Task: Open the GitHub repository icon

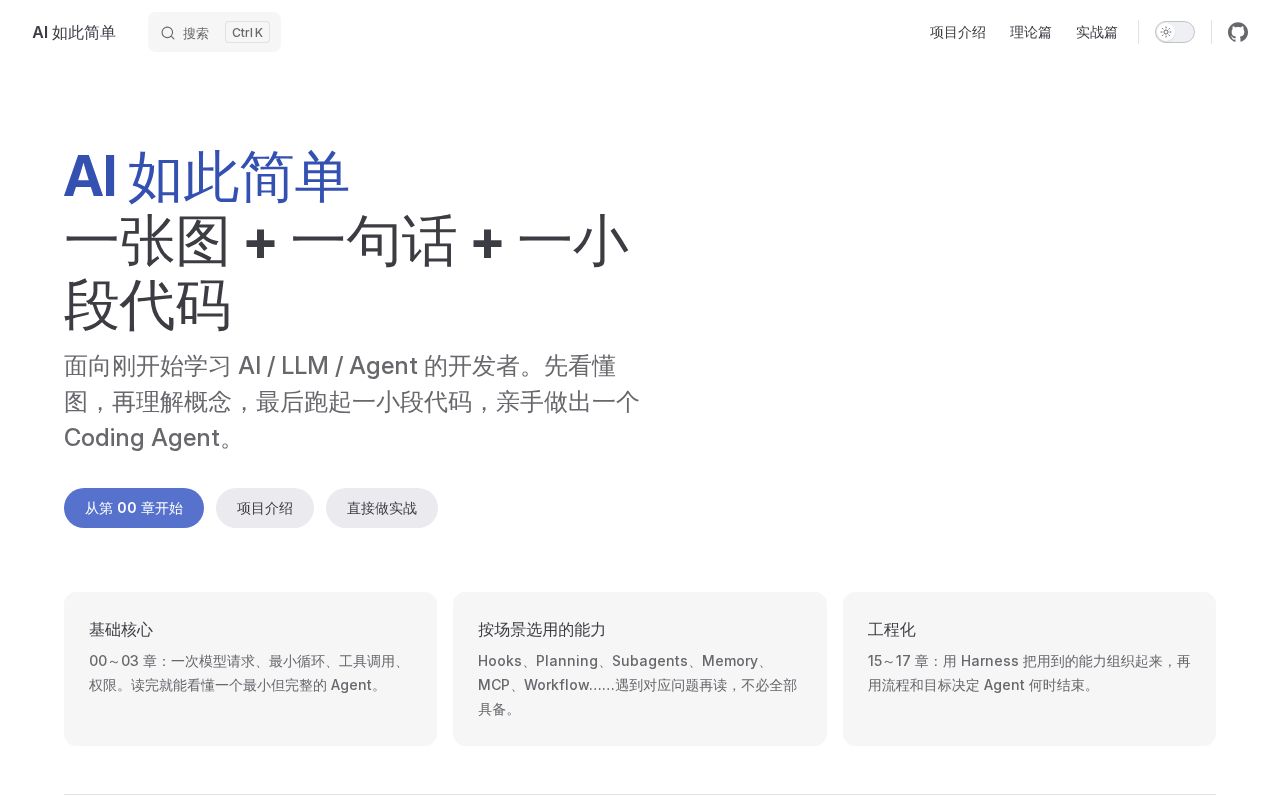Action: 1238,32
